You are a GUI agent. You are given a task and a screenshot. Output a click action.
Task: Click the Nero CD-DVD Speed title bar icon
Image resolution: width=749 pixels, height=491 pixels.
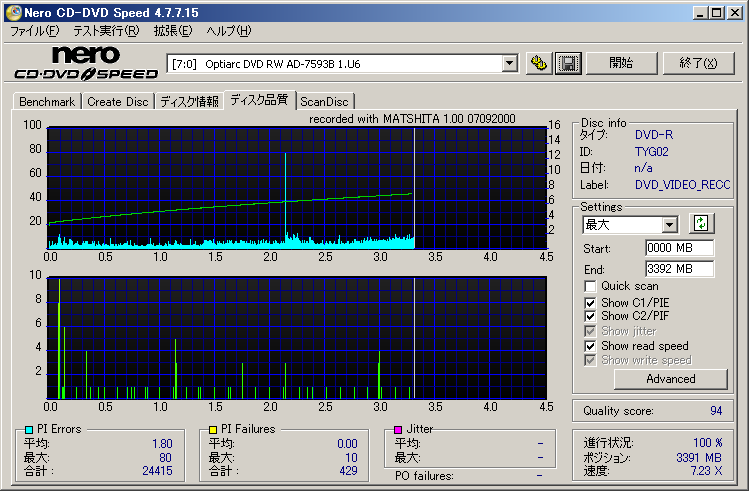pyautogui.click(x=13, y=12)
